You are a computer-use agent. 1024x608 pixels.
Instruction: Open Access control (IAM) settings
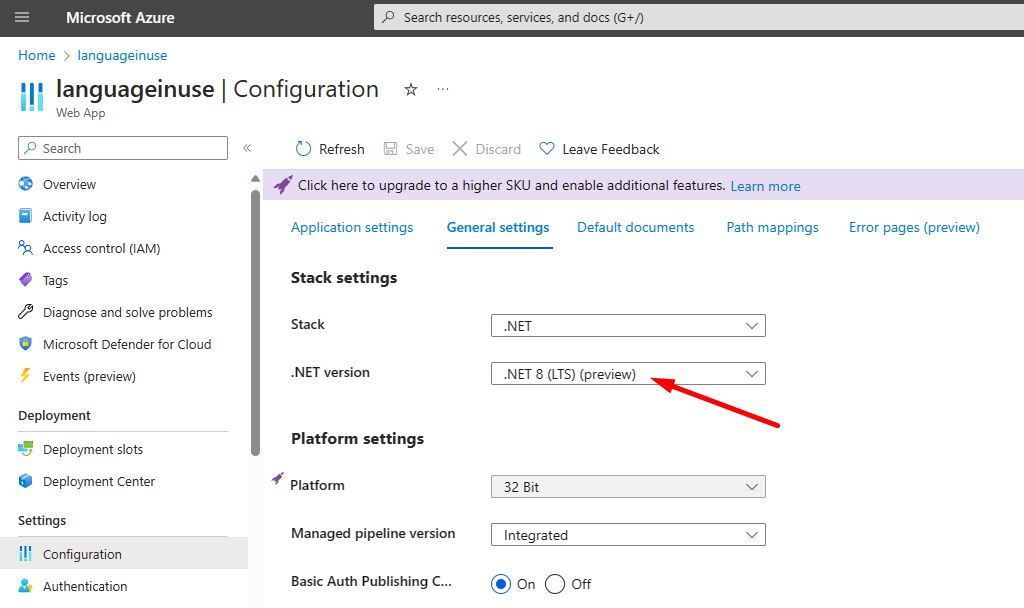tap(100, 248)
